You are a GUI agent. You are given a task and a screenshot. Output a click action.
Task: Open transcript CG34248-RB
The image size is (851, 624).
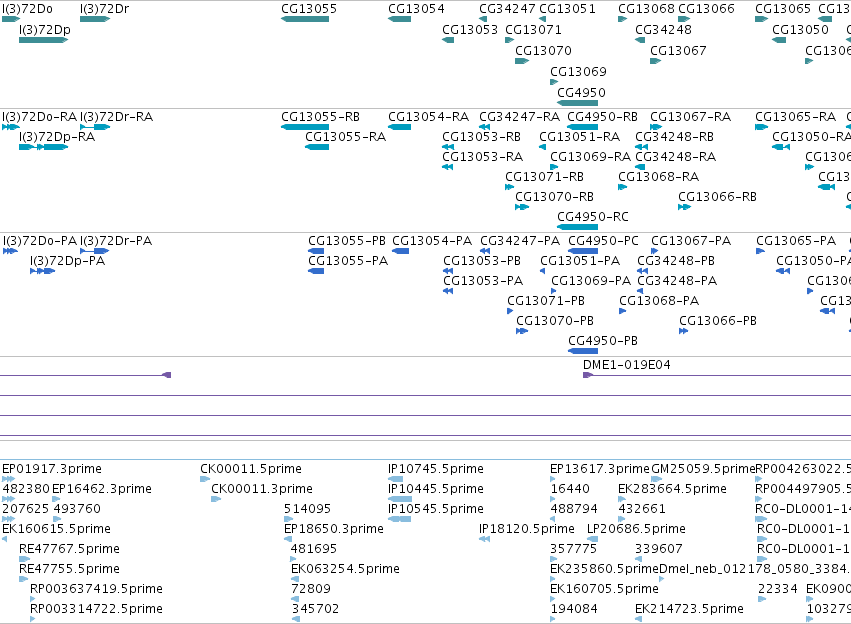(642, 147)
